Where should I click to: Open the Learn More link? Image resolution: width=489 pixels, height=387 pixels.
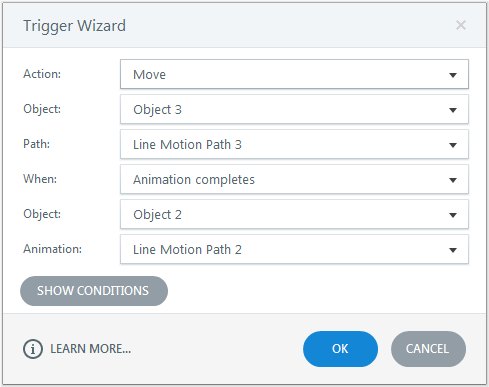[x=90, y=349]
